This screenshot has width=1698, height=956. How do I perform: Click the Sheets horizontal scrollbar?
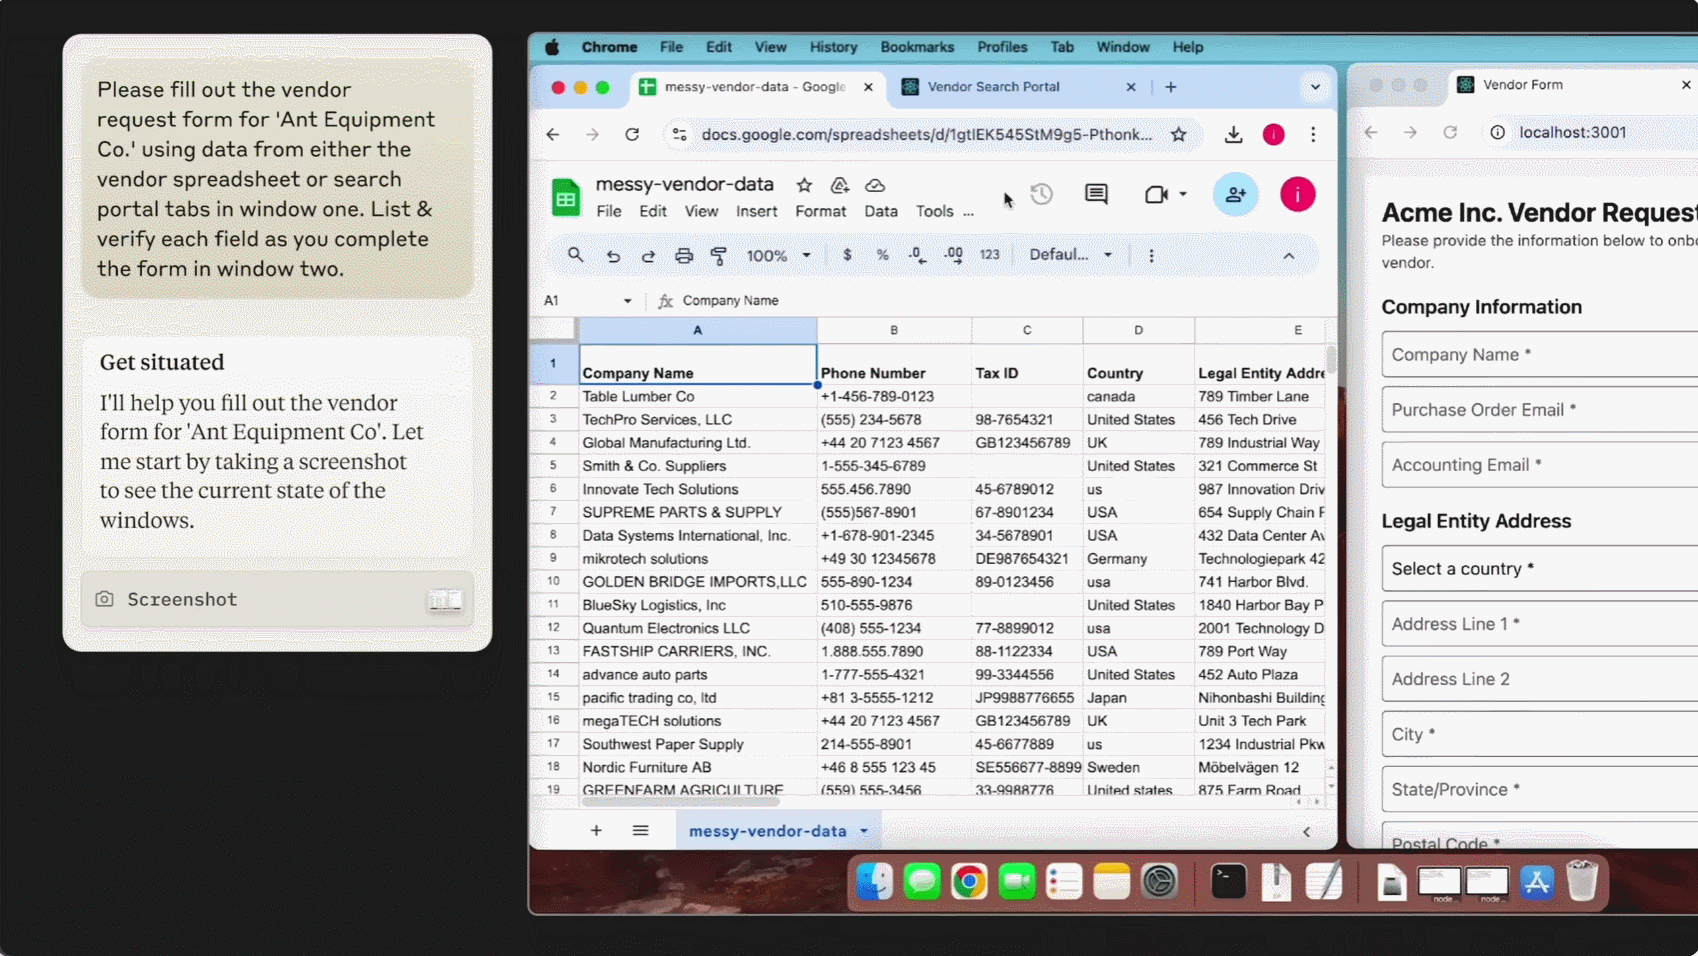680,801
